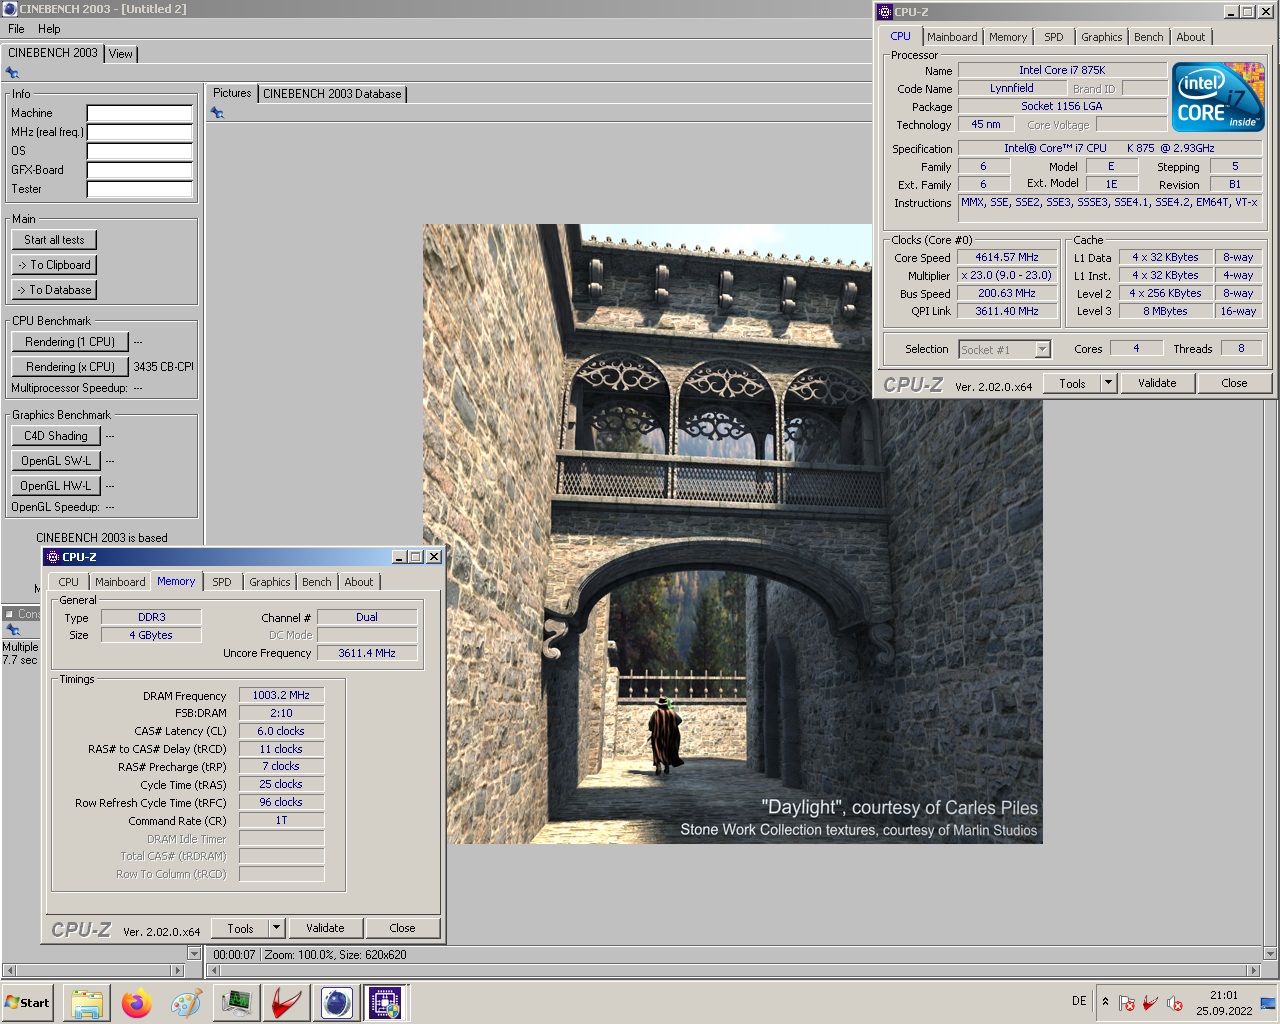This screenshot has height=1024, width=1280.
Task: Click the To Database button
Action: pos(54,290)
